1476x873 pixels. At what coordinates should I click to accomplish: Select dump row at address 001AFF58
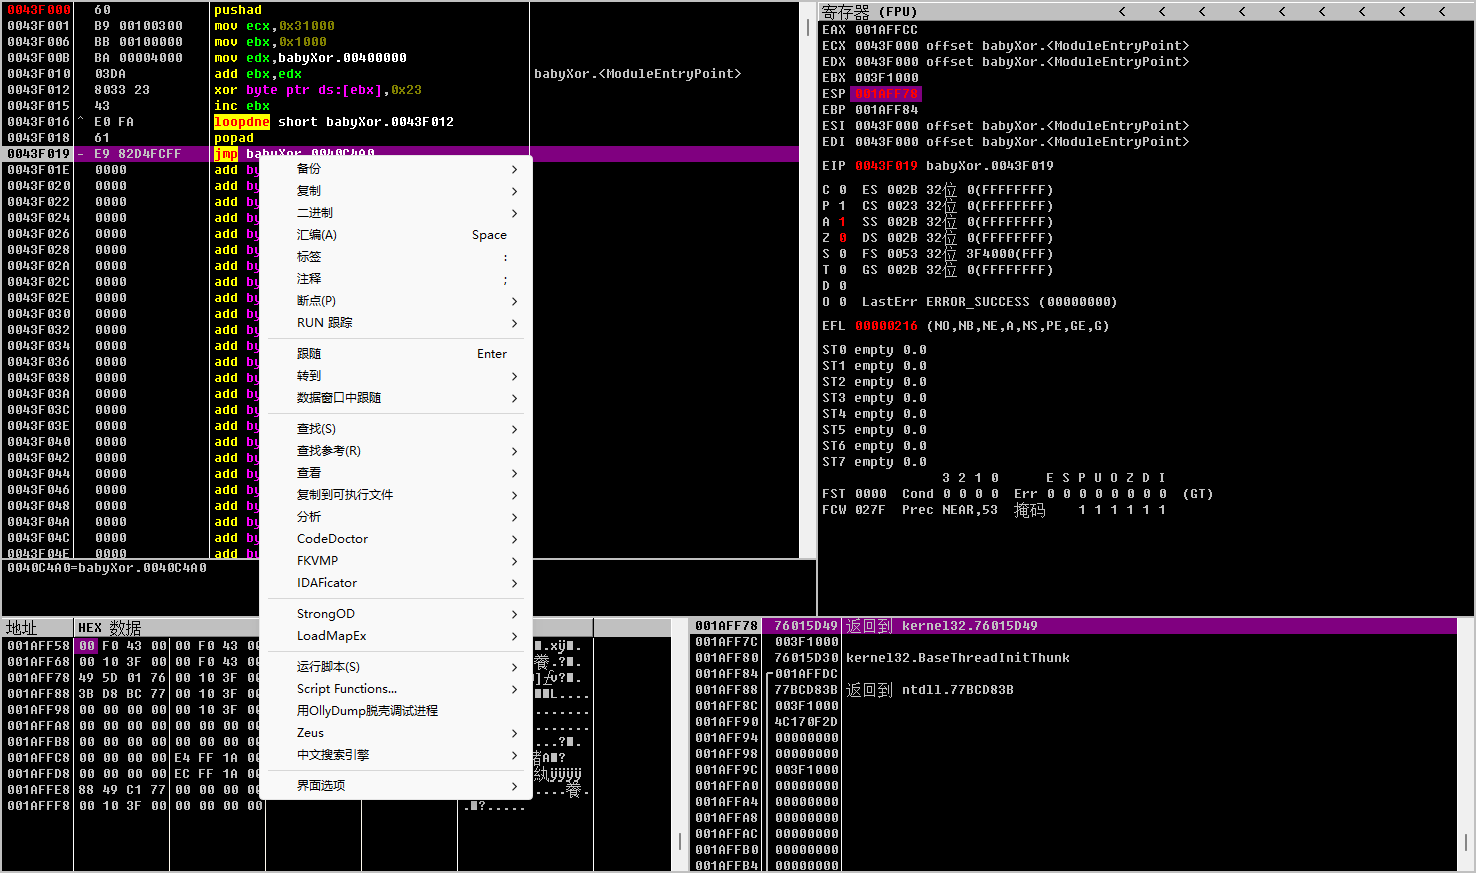pyautogui.click(x=336, y=646)
